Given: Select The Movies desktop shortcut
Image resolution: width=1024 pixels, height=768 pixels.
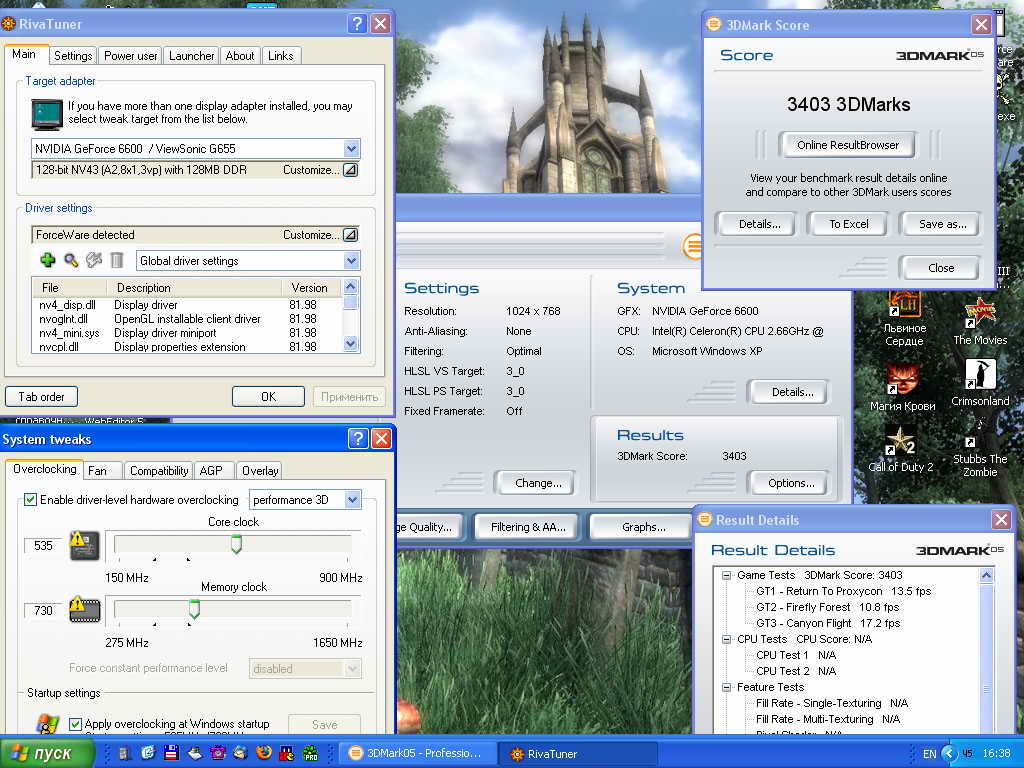Looking at the screenshot, I should coord(980,321).
